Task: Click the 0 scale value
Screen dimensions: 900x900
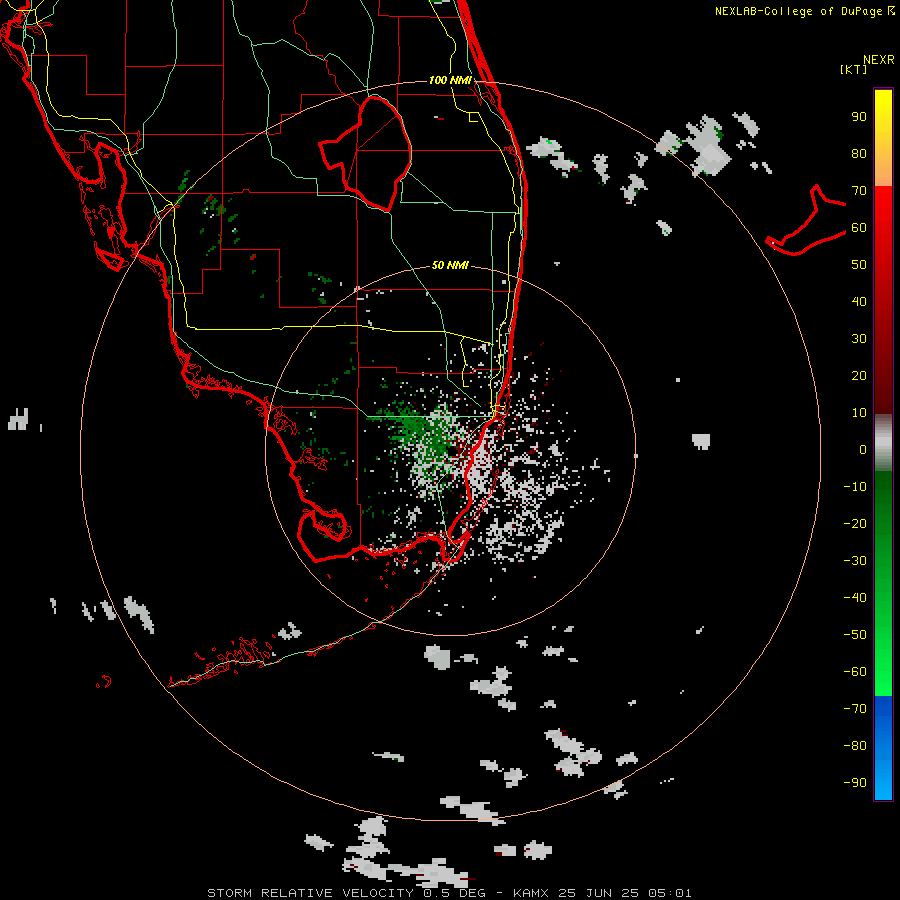Action: (x=863, y=450)
